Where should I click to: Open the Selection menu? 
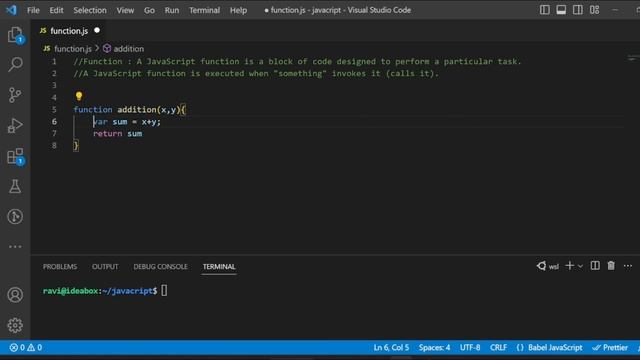click(90, 10)
